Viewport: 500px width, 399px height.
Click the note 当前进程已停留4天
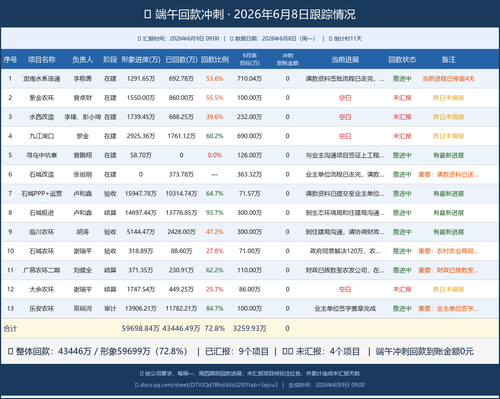(x=448, y=79)
